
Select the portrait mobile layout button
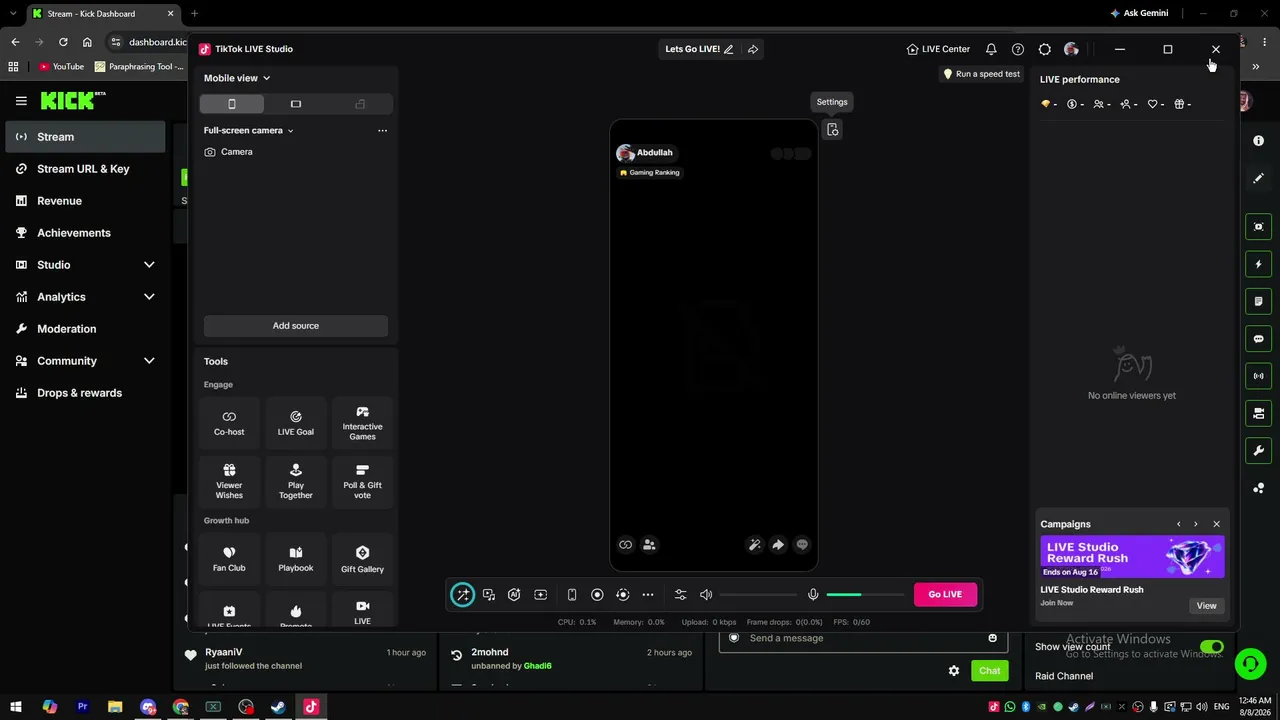[232, 104]
